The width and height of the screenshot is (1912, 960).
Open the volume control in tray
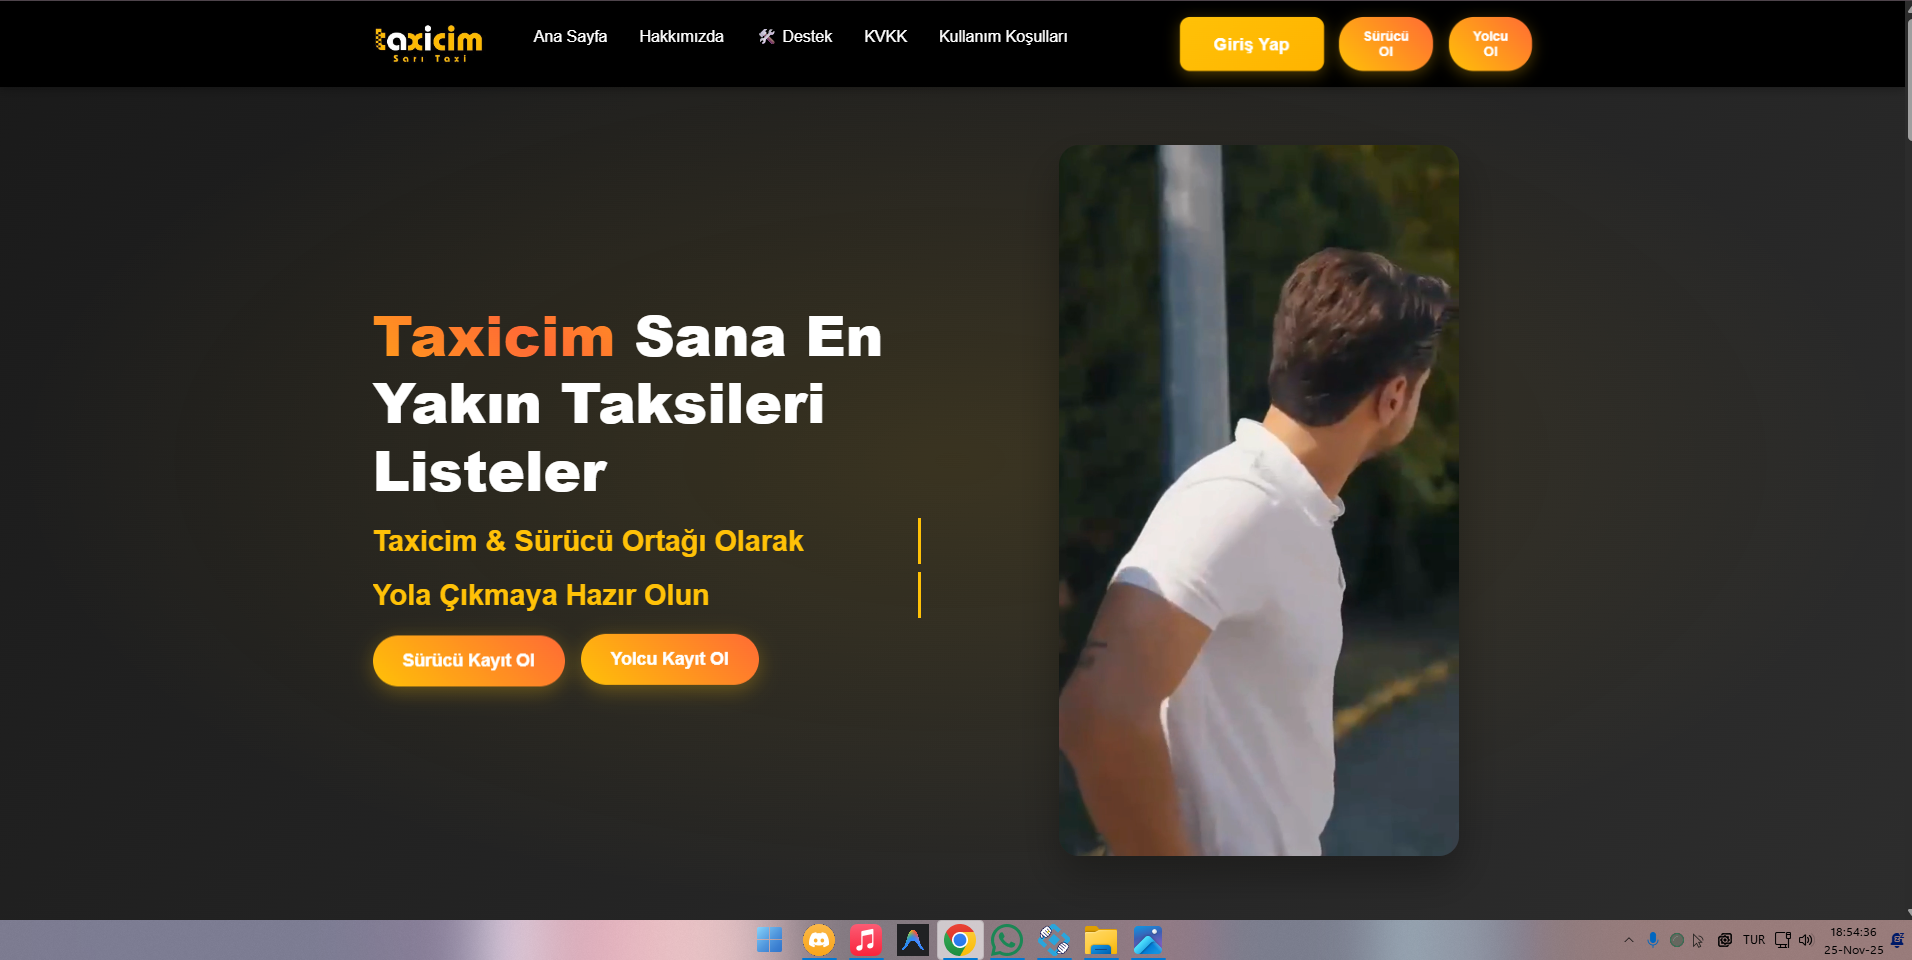click(x=1806, y=940)
